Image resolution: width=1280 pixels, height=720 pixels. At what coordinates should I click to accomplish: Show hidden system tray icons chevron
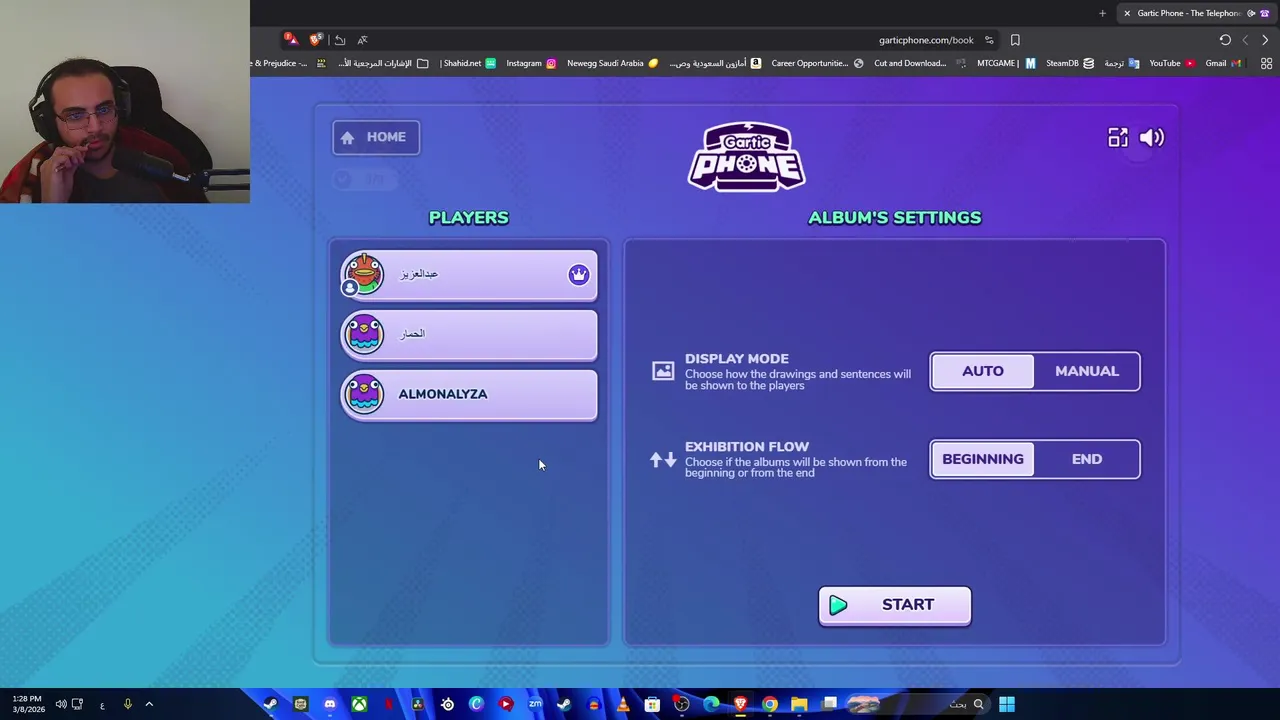(149, 704)
